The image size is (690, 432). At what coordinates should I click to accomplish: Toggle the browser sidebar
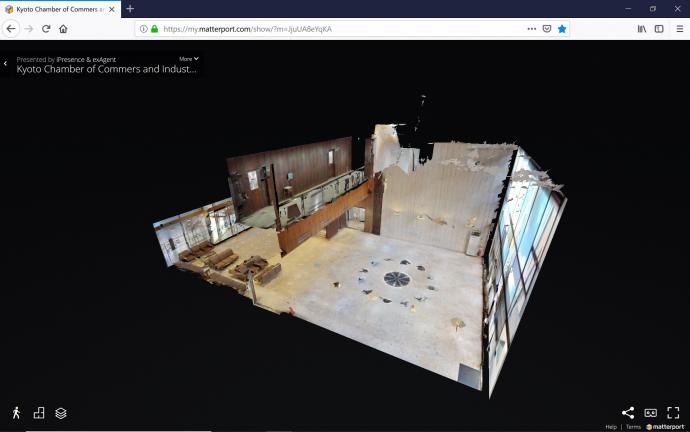[659, 29]
